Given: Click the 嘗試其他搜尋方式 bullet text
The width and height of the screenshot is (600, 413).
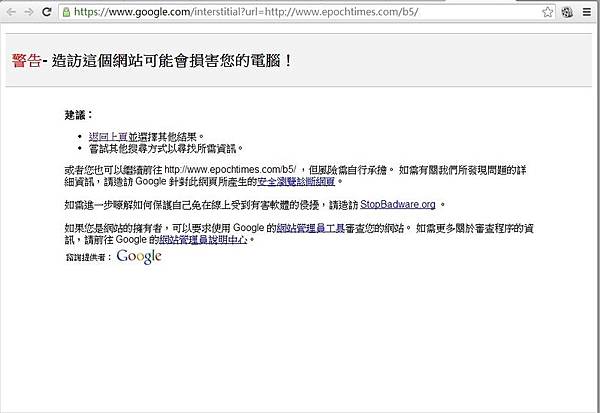Looking at the screenshot, I should point(165,149).
